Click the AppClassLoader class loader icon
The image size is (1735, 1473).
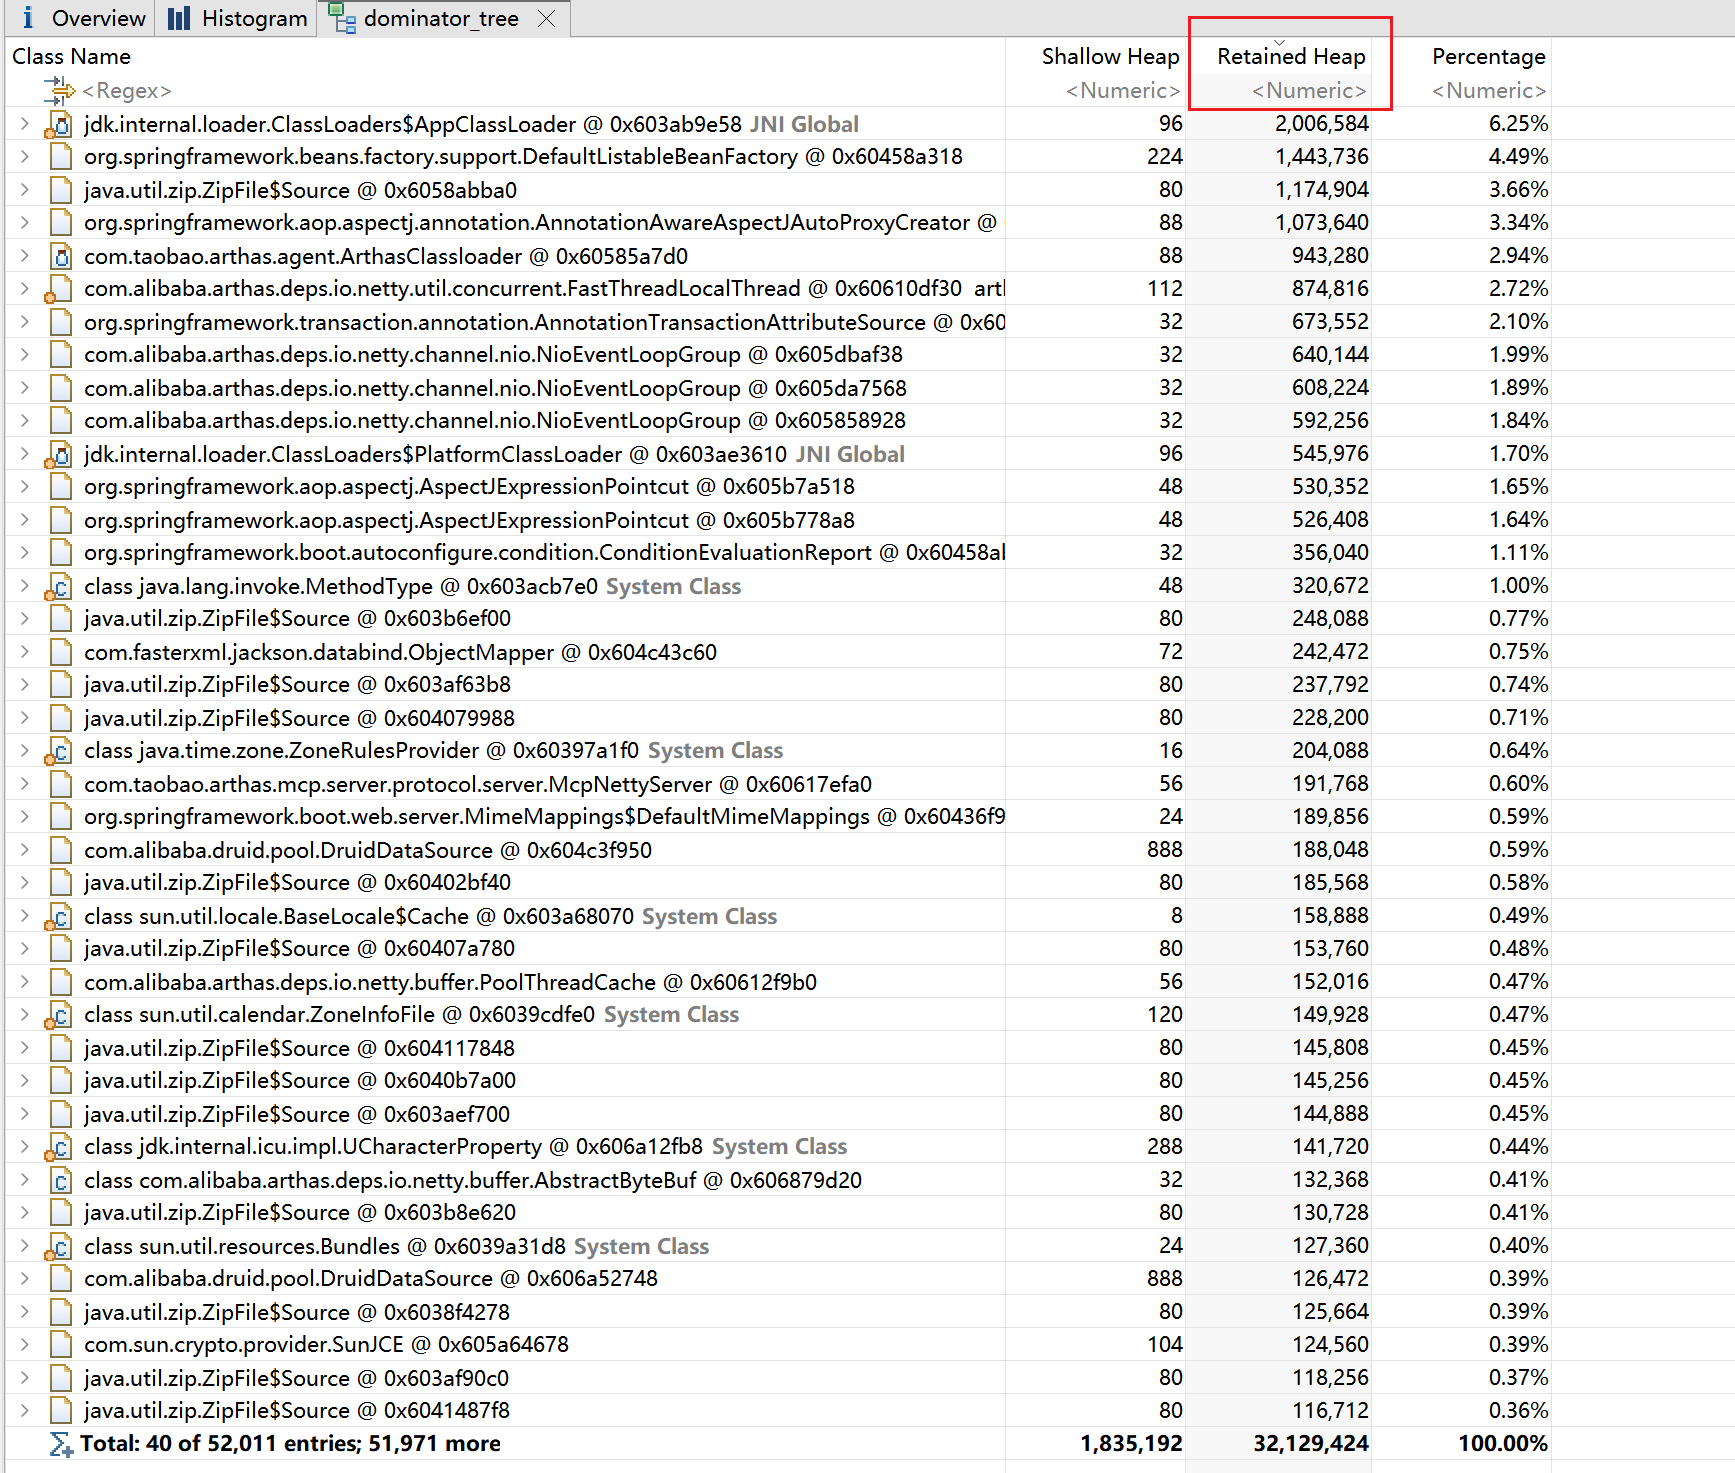coord(59,125)
